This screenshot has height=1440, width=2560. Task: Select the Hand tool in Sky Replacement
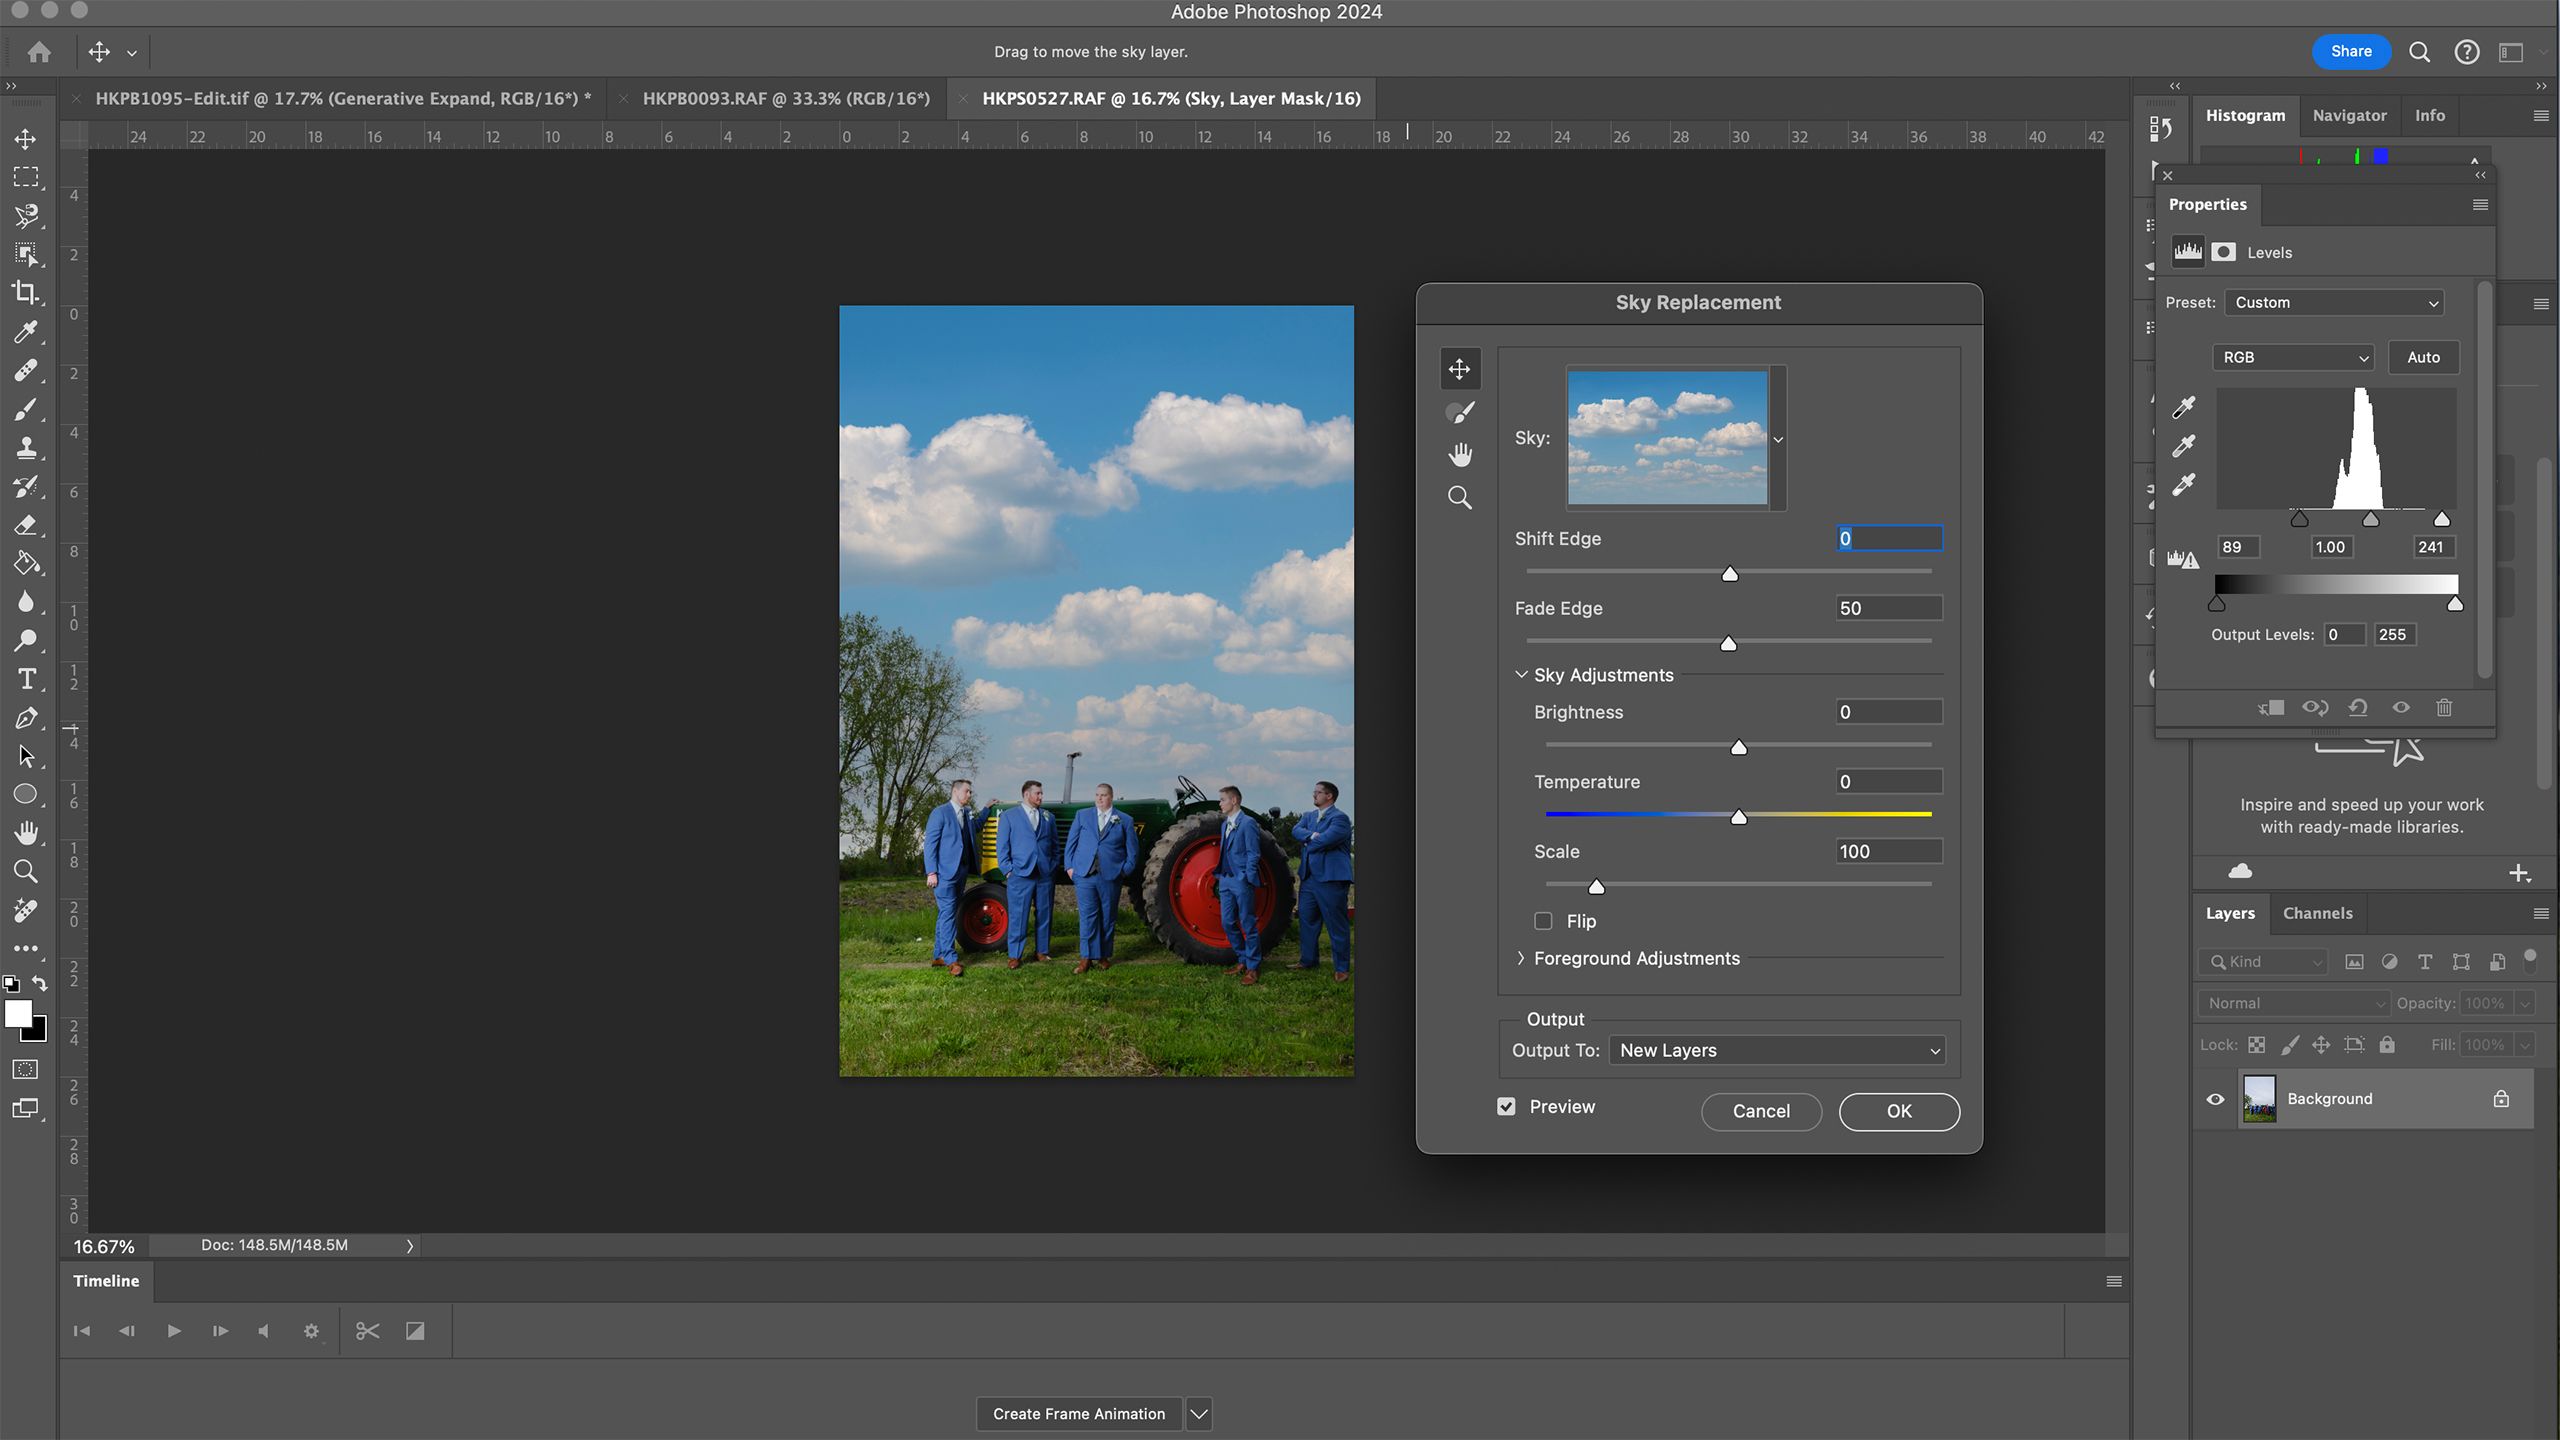click(1459, 454)
